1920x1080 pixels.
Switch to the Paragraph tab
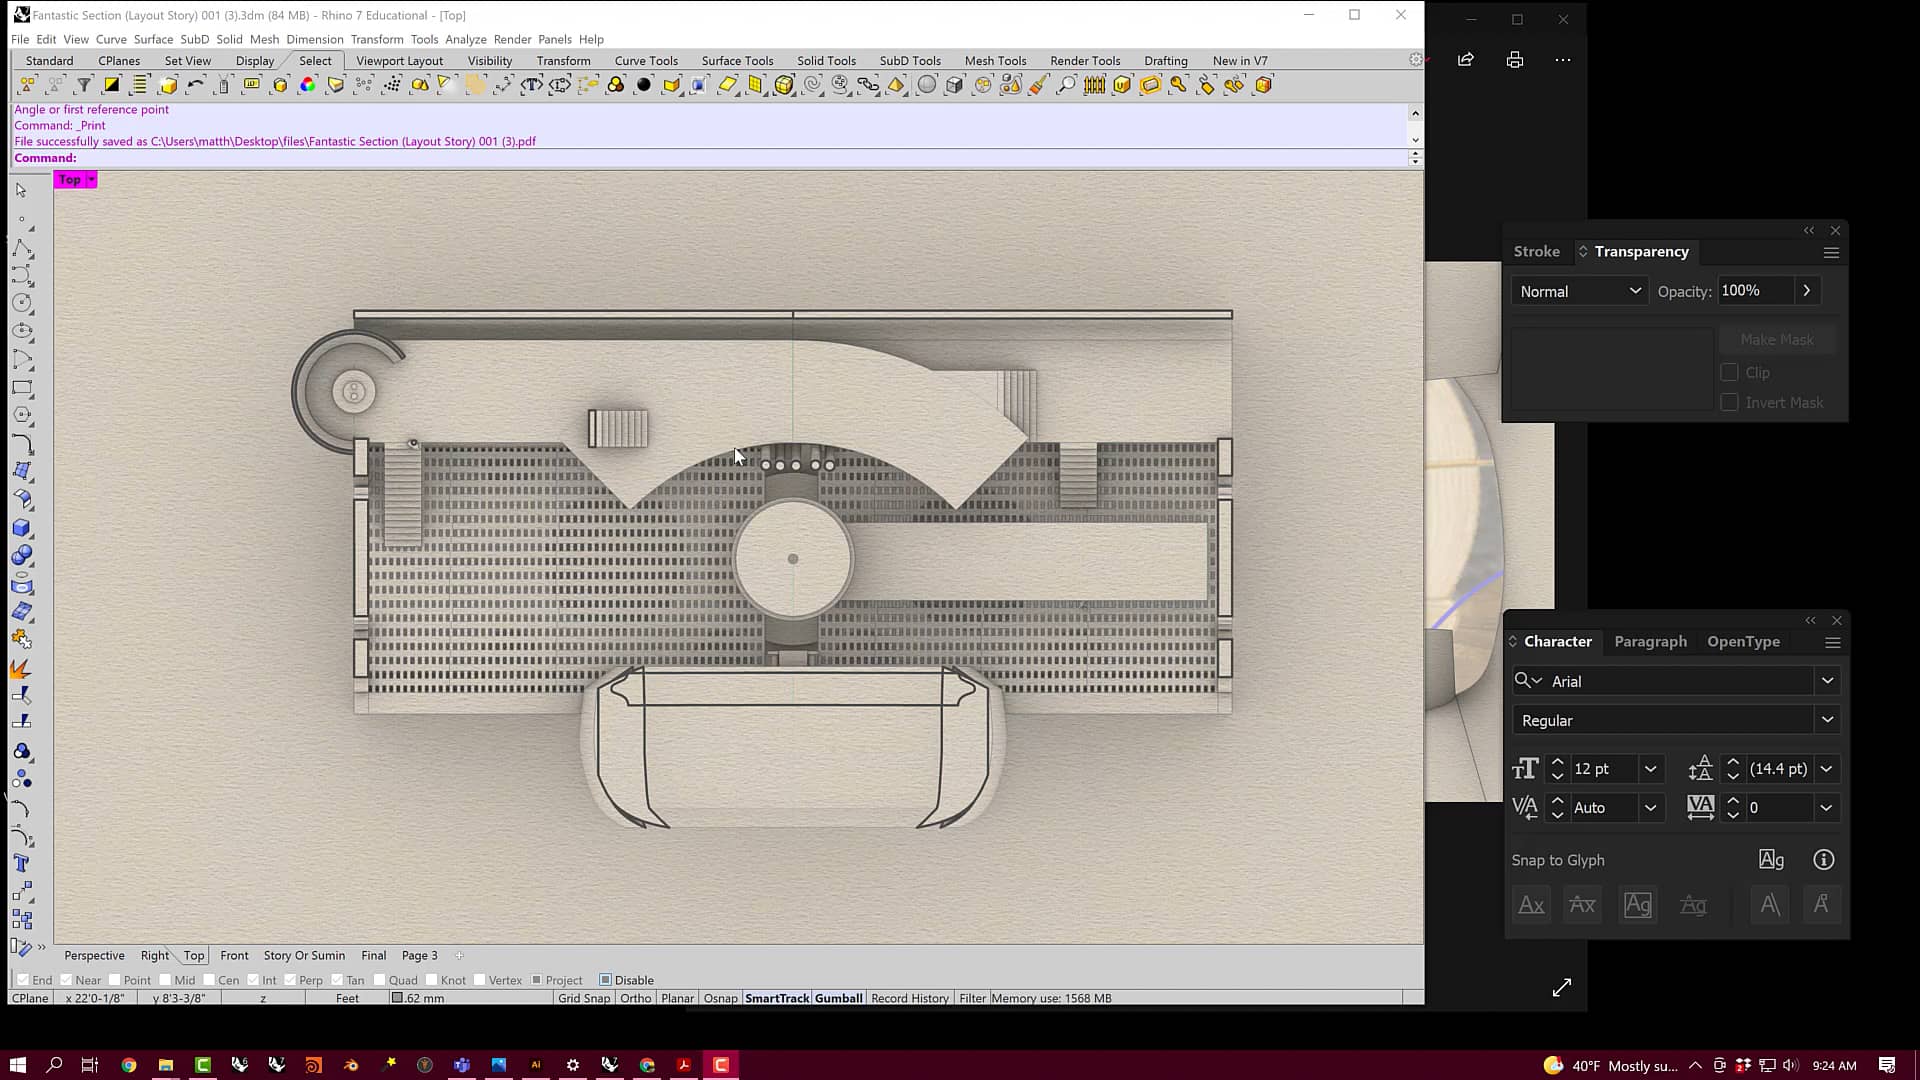tap(1650, 641)
